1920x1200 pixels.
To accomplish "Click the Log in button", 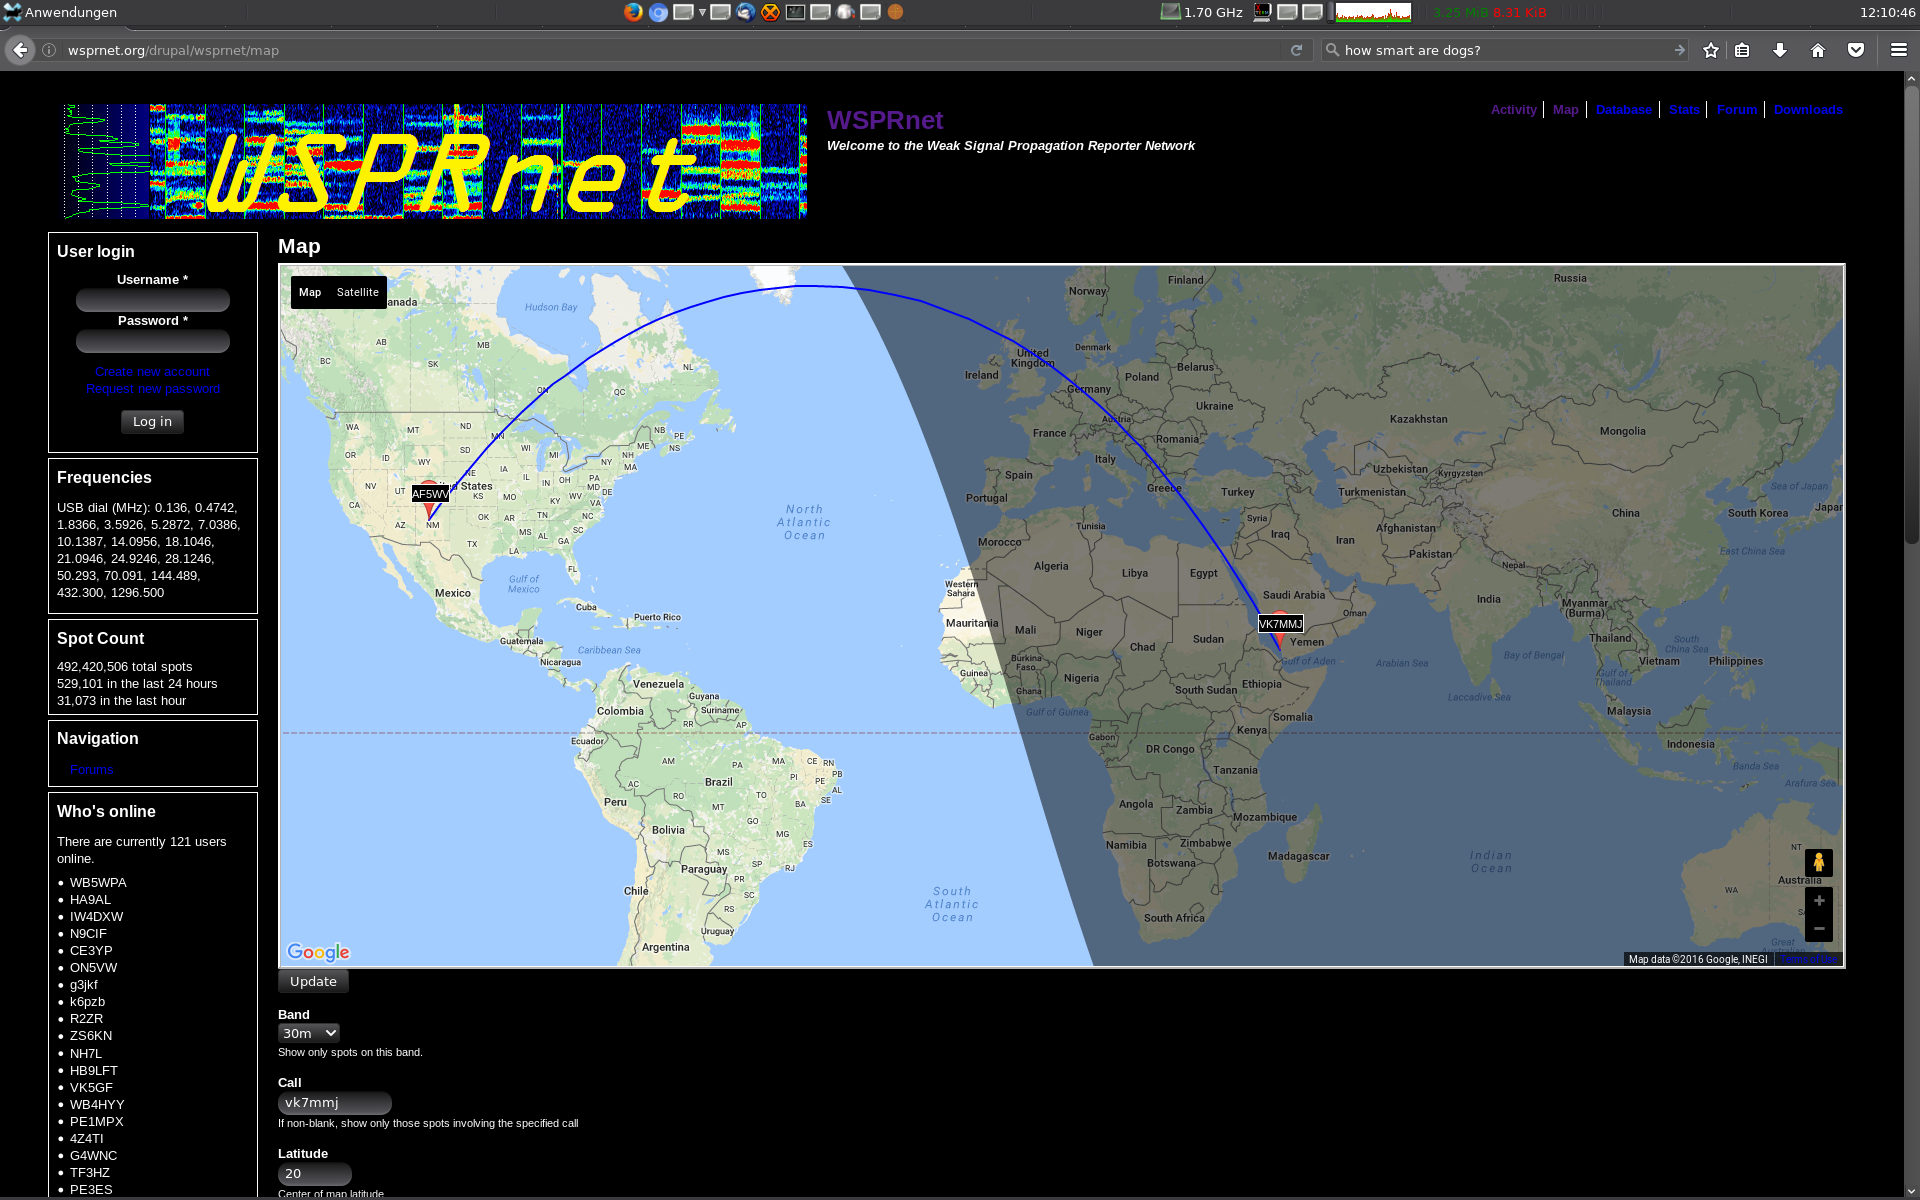I will tap(152, 421).
